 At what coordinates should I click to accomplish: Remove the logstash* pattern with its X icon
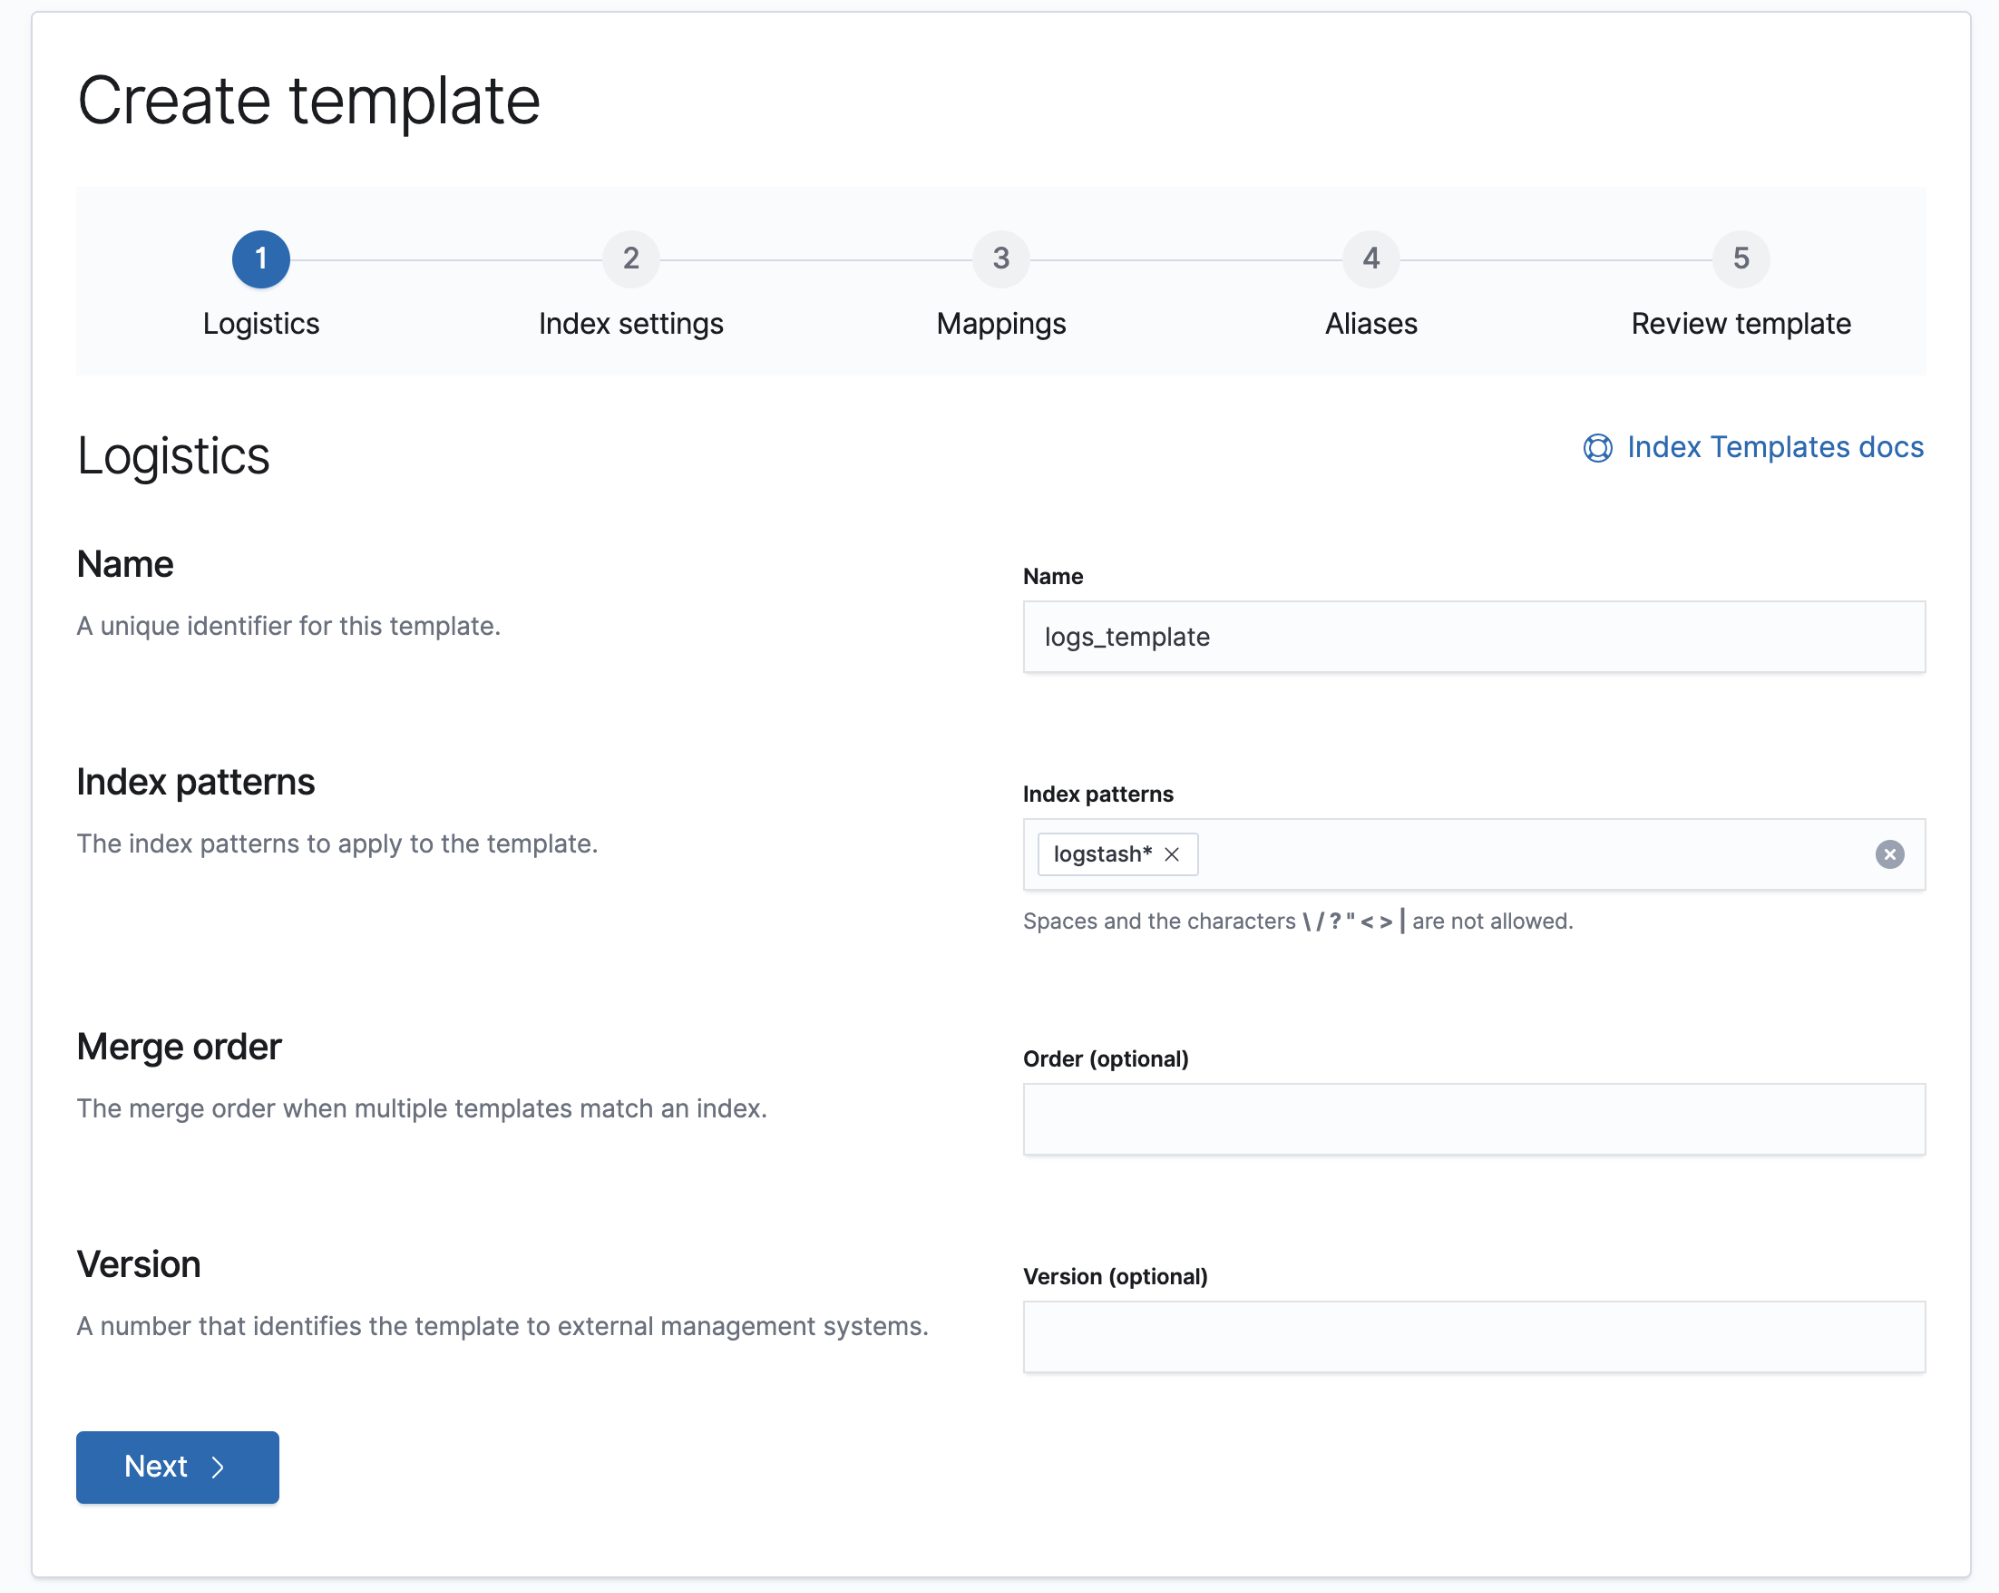[1173, 854]
